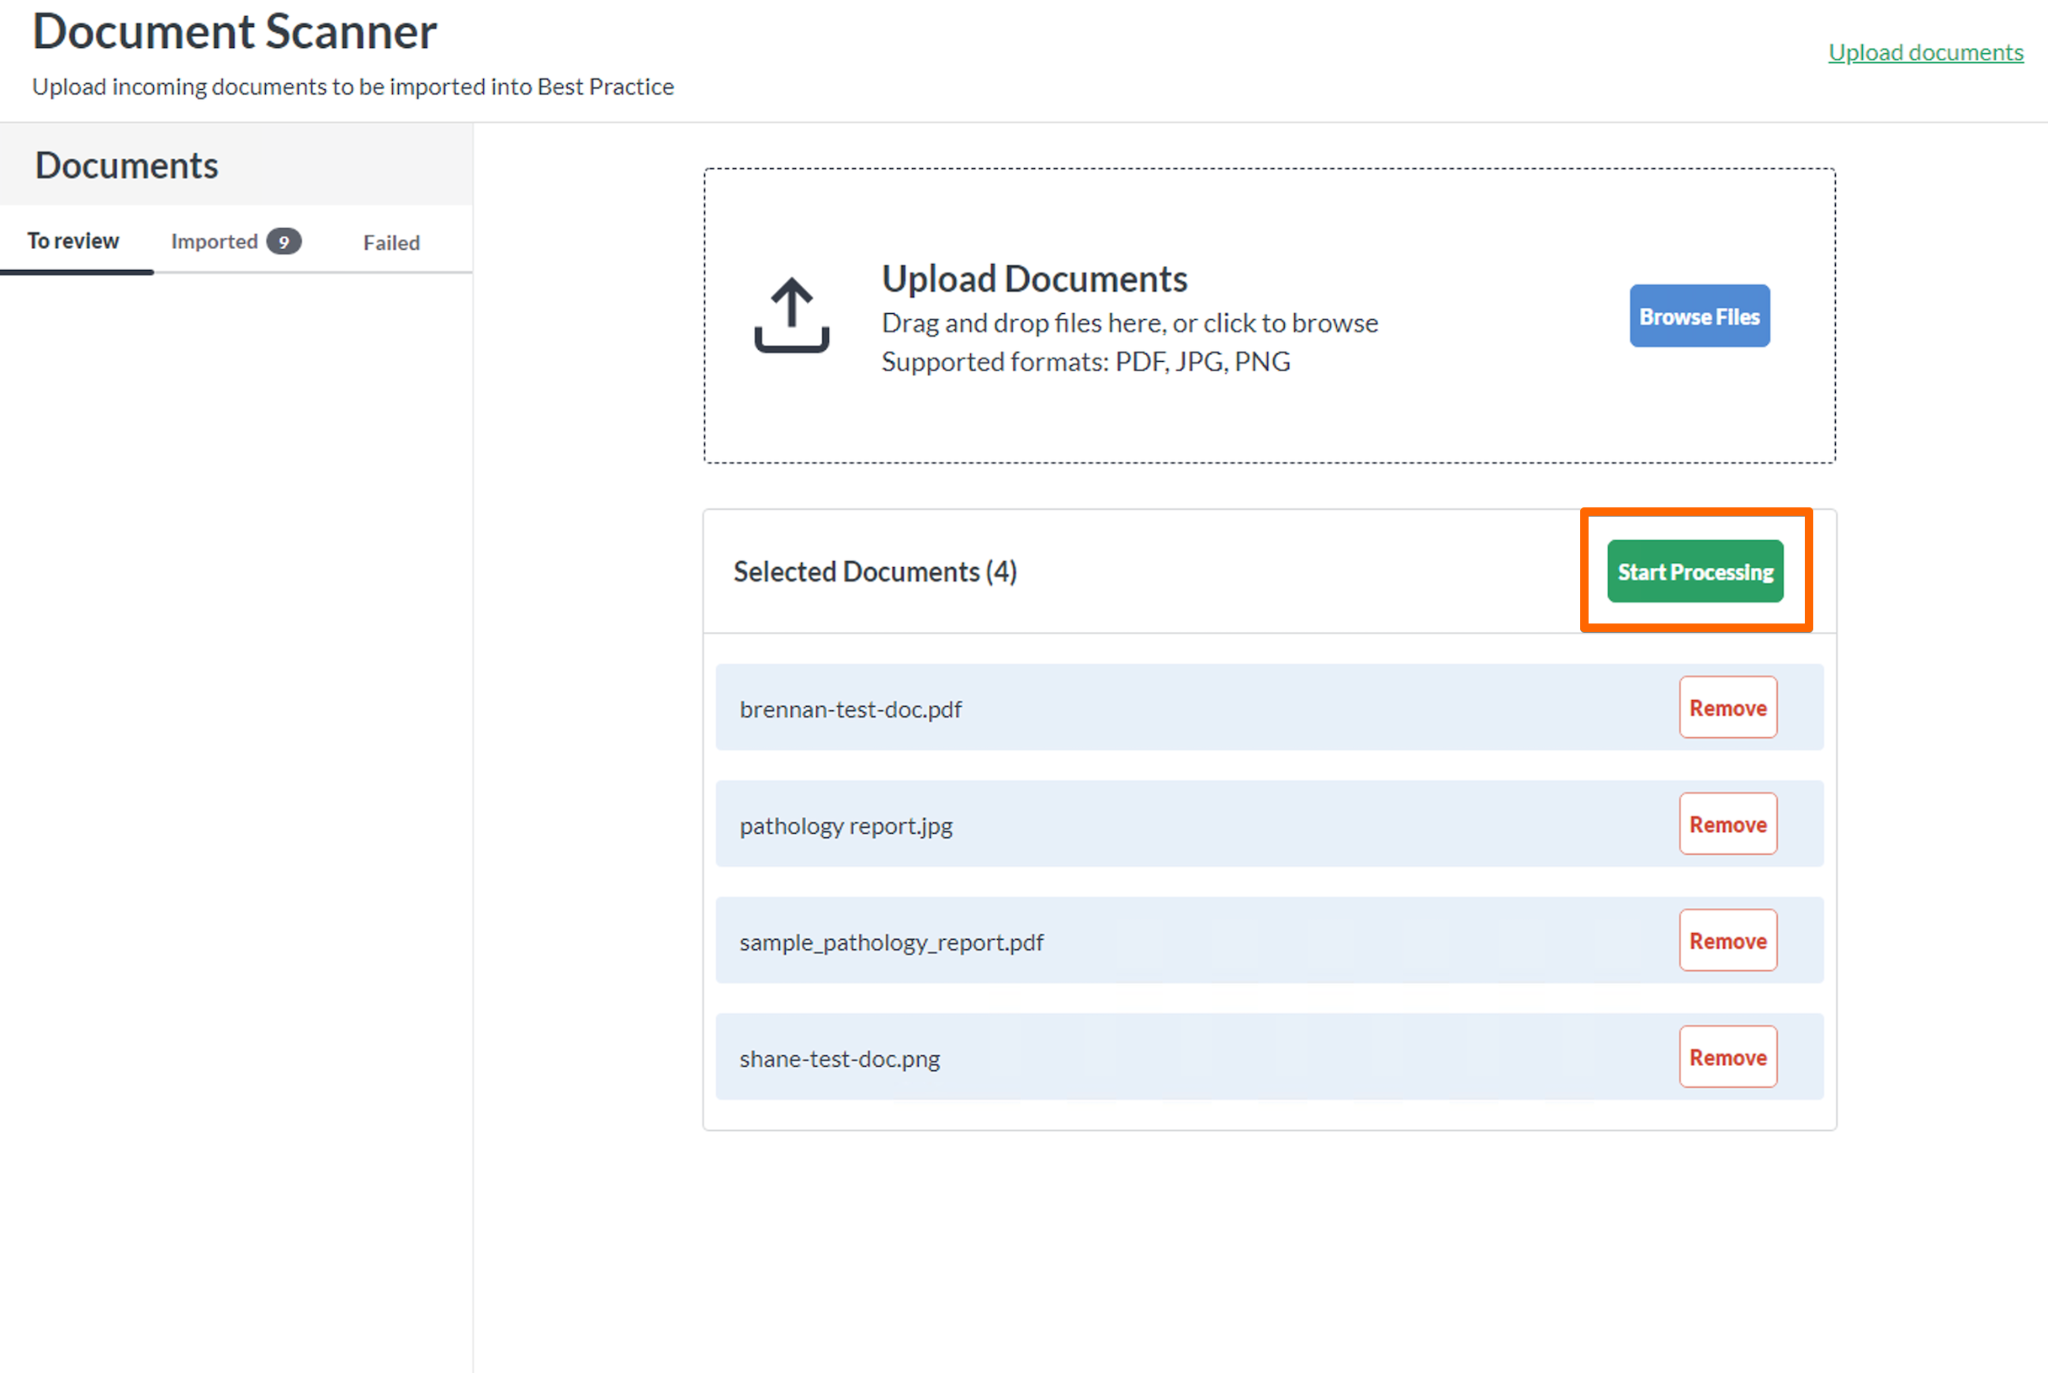Start processing the selected documents
Viewport: 2048px width, 1373px height.
click(x=1695, y=571)
